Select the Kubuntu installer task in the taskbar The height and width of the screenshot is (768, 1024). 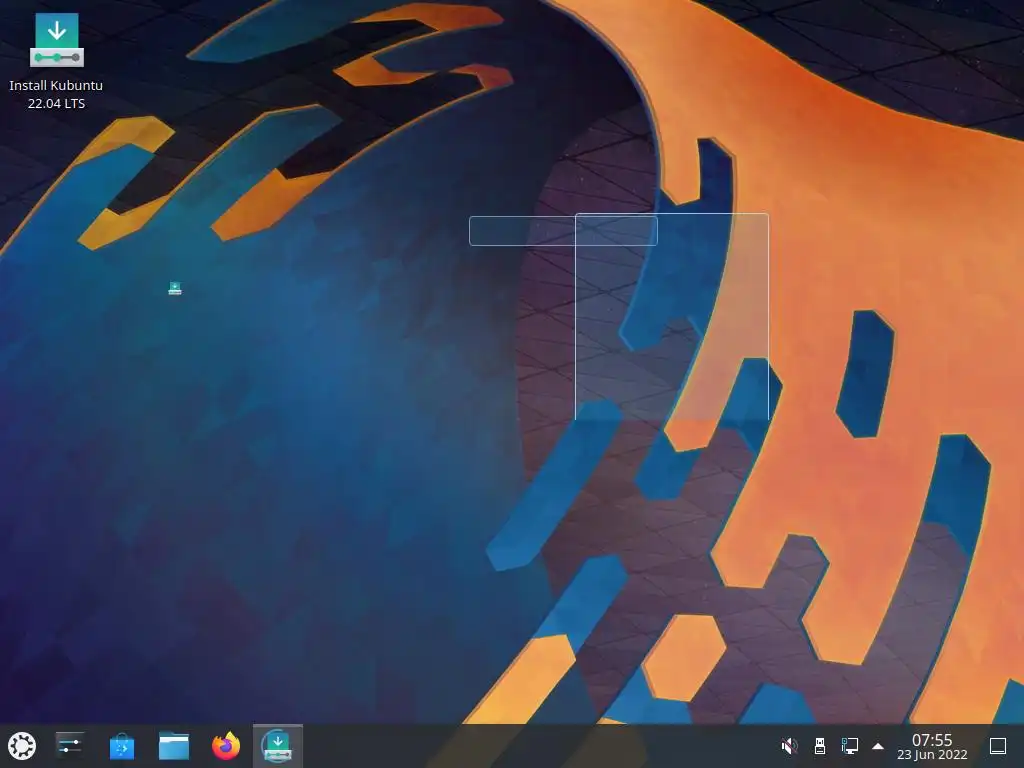278,746
